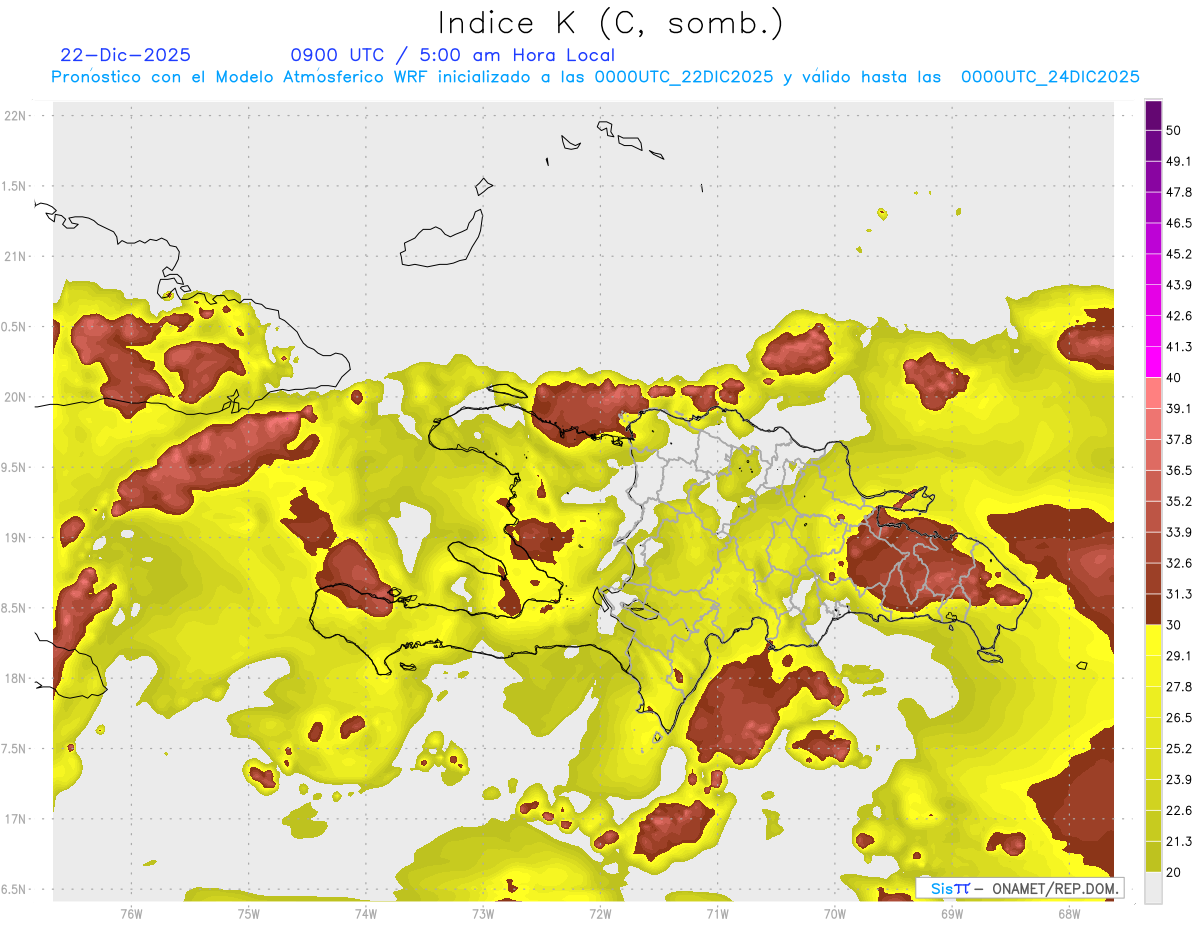Image resolution: width=1200 pixels, height=927 pixels.
Task: Click the '22.6' color scale value
Action: coord(1179,811)
